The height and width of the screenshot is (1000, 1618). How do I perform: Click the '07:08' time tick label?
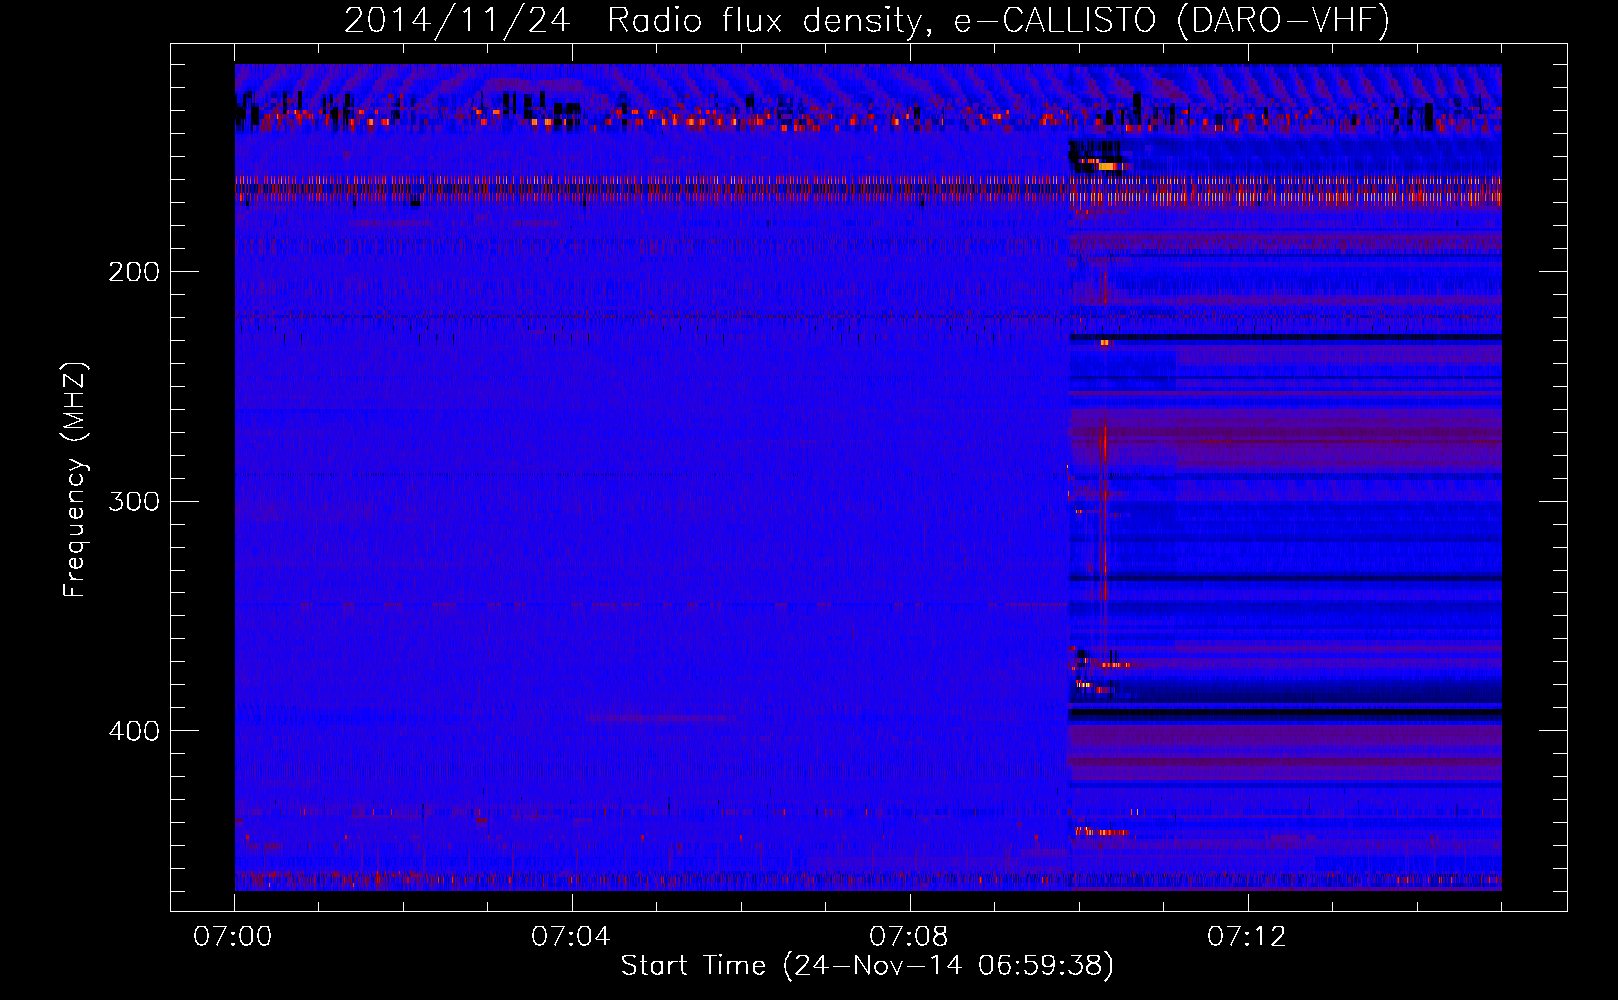909,937
